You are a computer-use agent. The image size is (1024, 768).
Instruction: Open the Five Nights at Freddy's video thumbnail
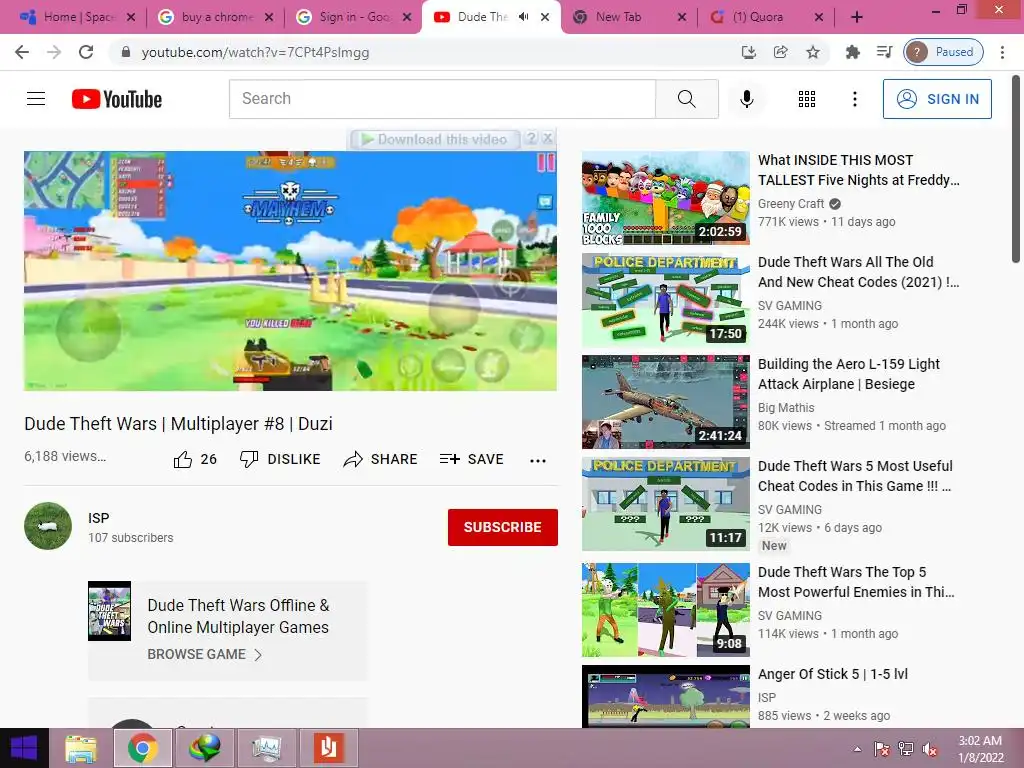(x=665, y=198)
